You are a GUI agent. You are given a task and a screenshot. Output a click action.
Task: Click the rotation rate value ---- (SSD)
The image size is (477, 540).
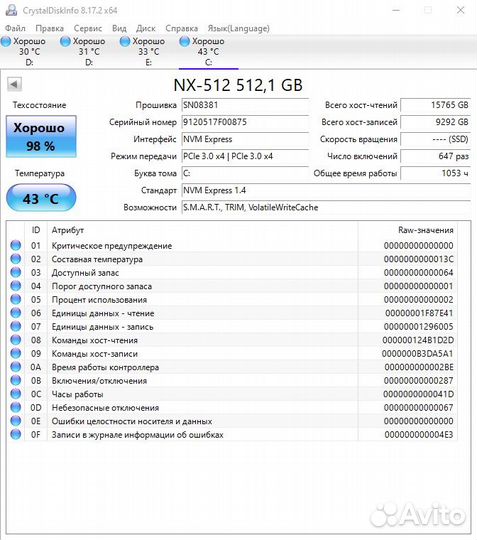(435, 139)
